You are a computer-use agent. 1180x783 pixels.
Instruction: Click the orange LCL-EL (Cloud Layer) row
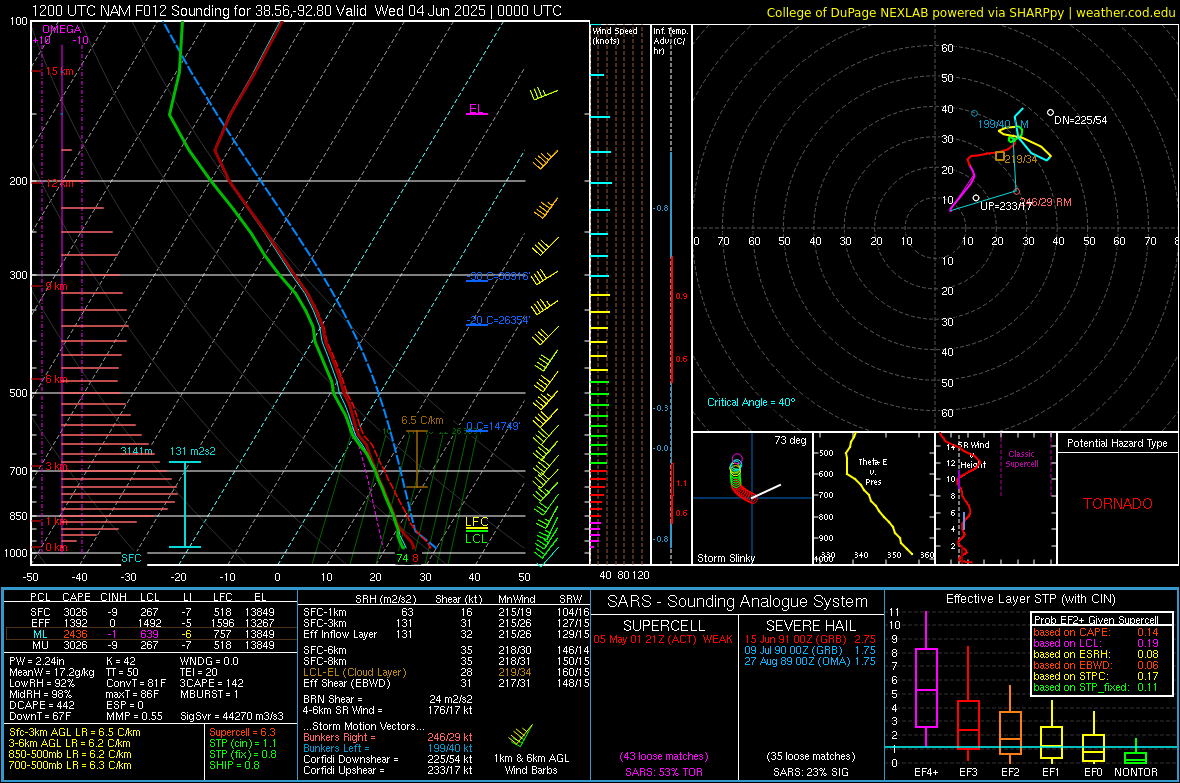446,672
